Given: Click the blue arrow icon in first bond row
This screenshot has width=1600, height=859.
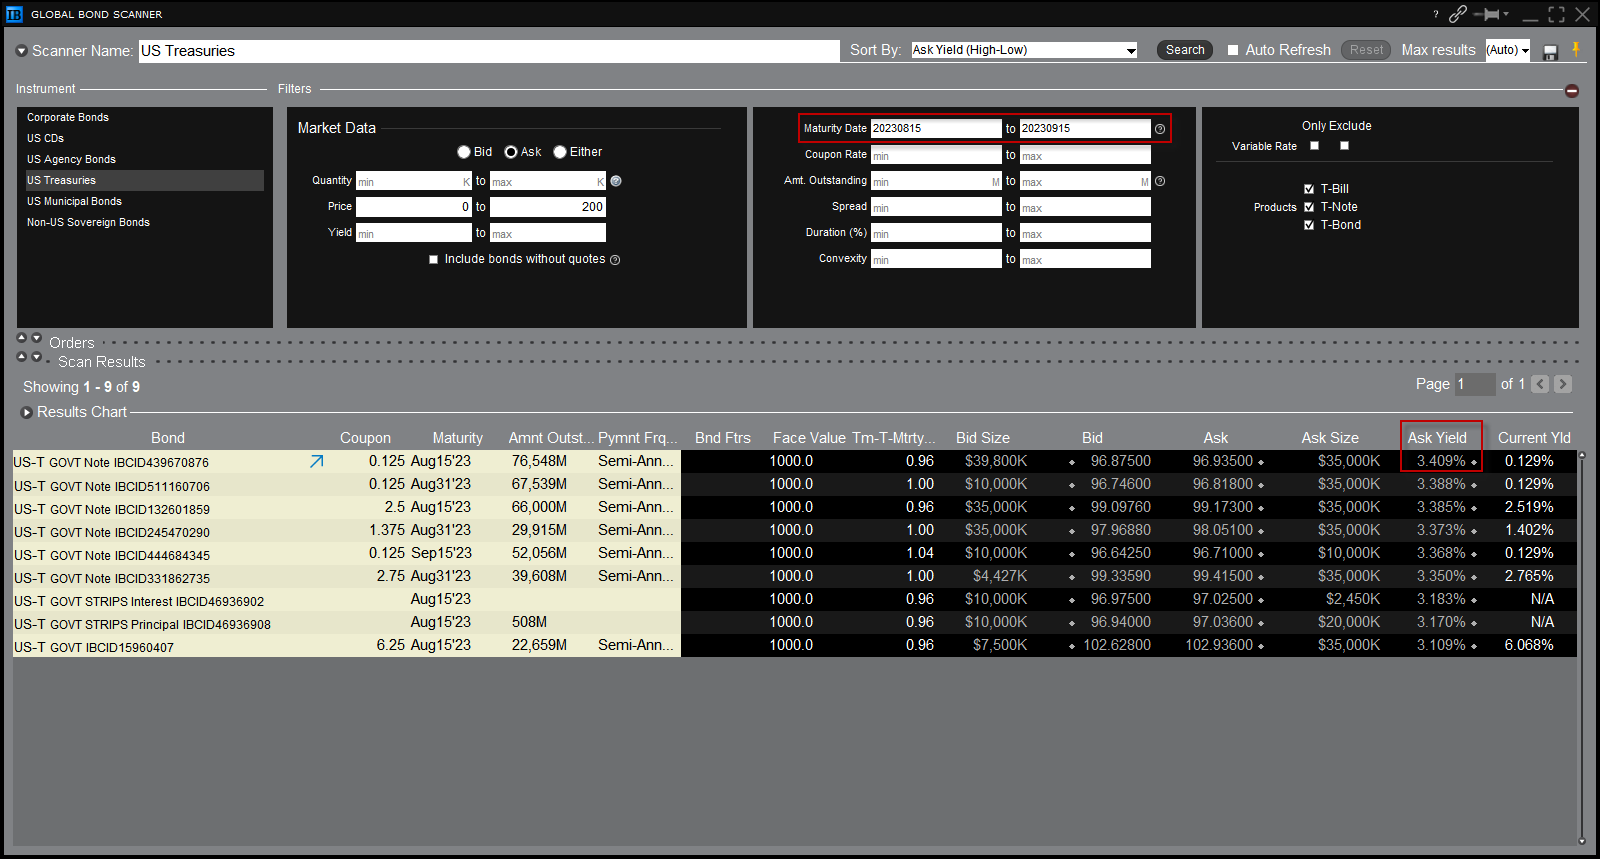Looking at the screenshot, I should point(317,461).
